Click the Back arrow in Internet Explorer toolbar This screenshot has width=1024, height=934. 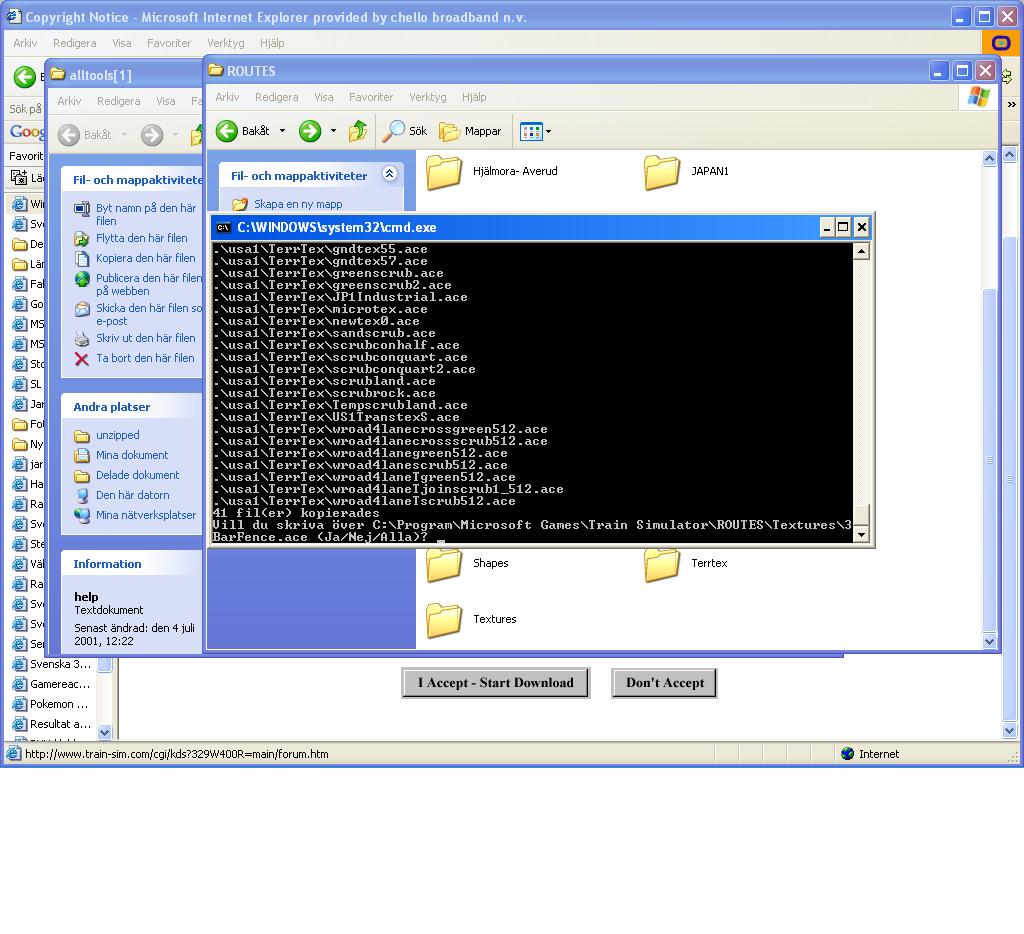25,77
